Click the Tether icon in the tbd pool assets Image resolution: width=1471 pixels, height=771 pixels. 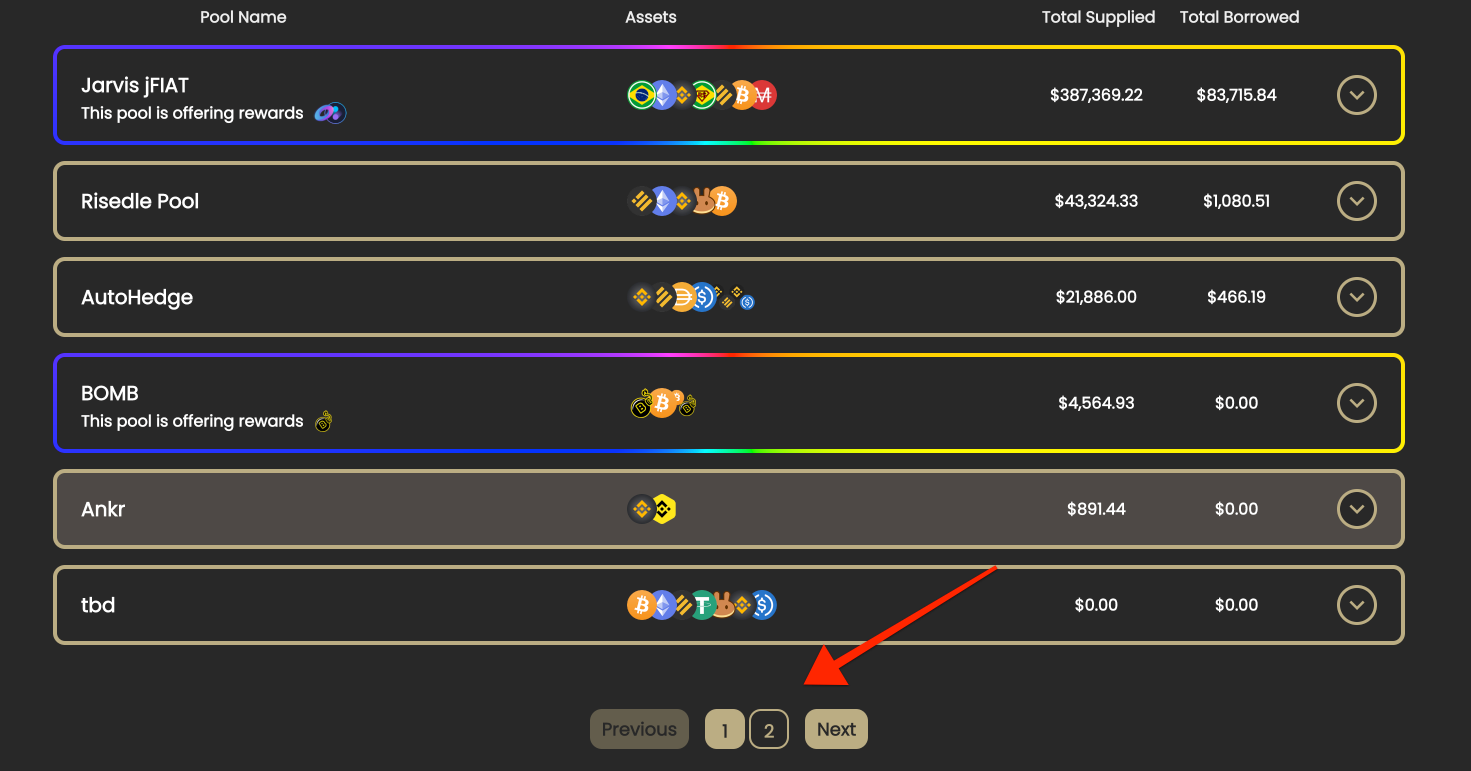click(702, 605)
